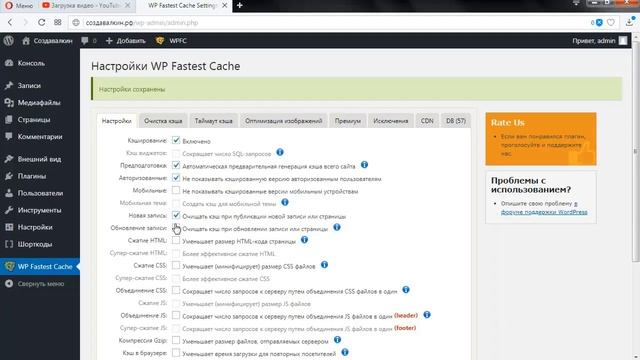The width and height of the screenshot is (640, 360).
Task: Reload the page in browser
Action: pos(41,22)
